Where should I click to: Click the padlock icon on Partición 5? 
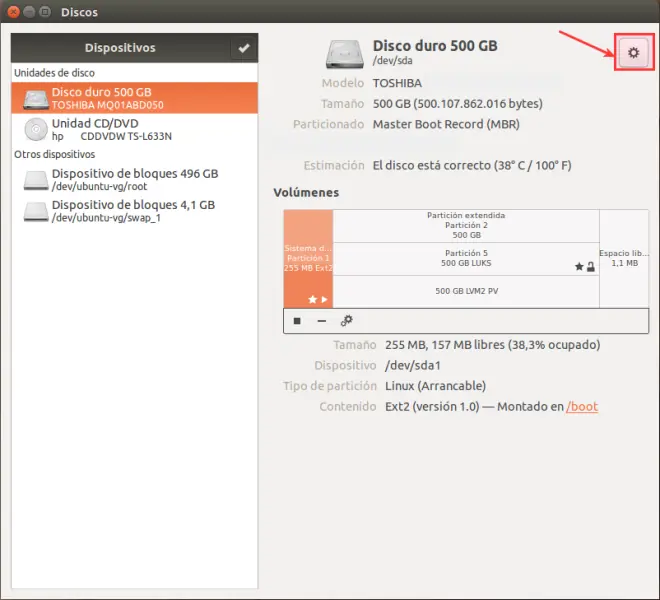click(591, 267)
